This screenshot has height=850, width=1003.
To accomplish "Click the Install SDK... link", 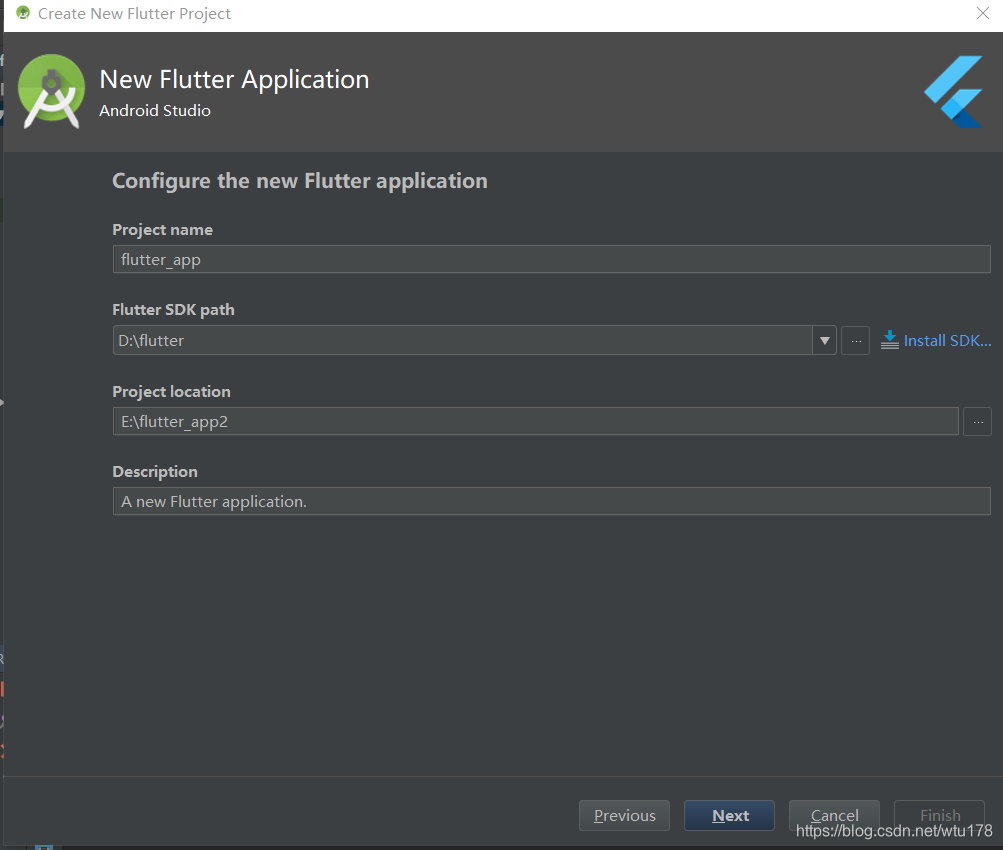I will point(947,341).
